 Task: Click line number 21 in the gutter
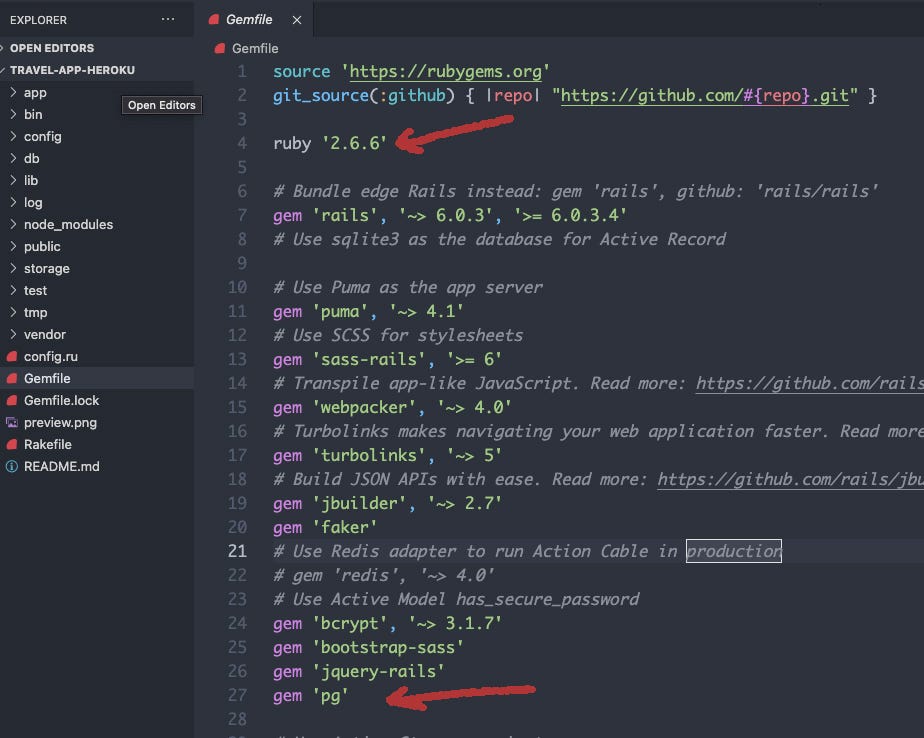(237, 551)
